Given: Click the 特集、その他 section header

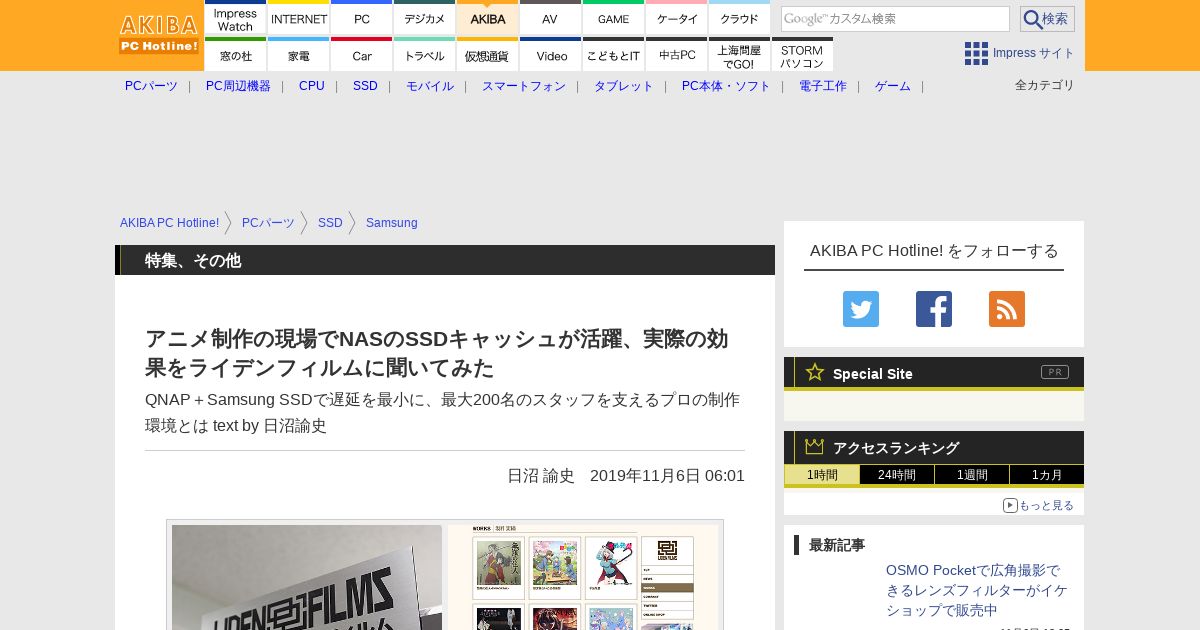Looking at the screenshot, I should click(x=445, y=260).
